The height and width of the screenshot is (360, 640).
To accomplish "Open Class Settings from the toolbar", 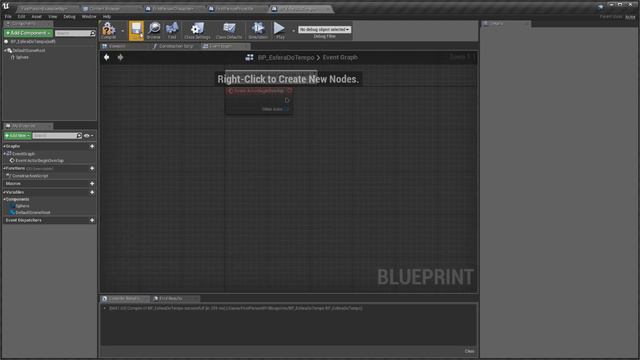I will coord(197,31).
